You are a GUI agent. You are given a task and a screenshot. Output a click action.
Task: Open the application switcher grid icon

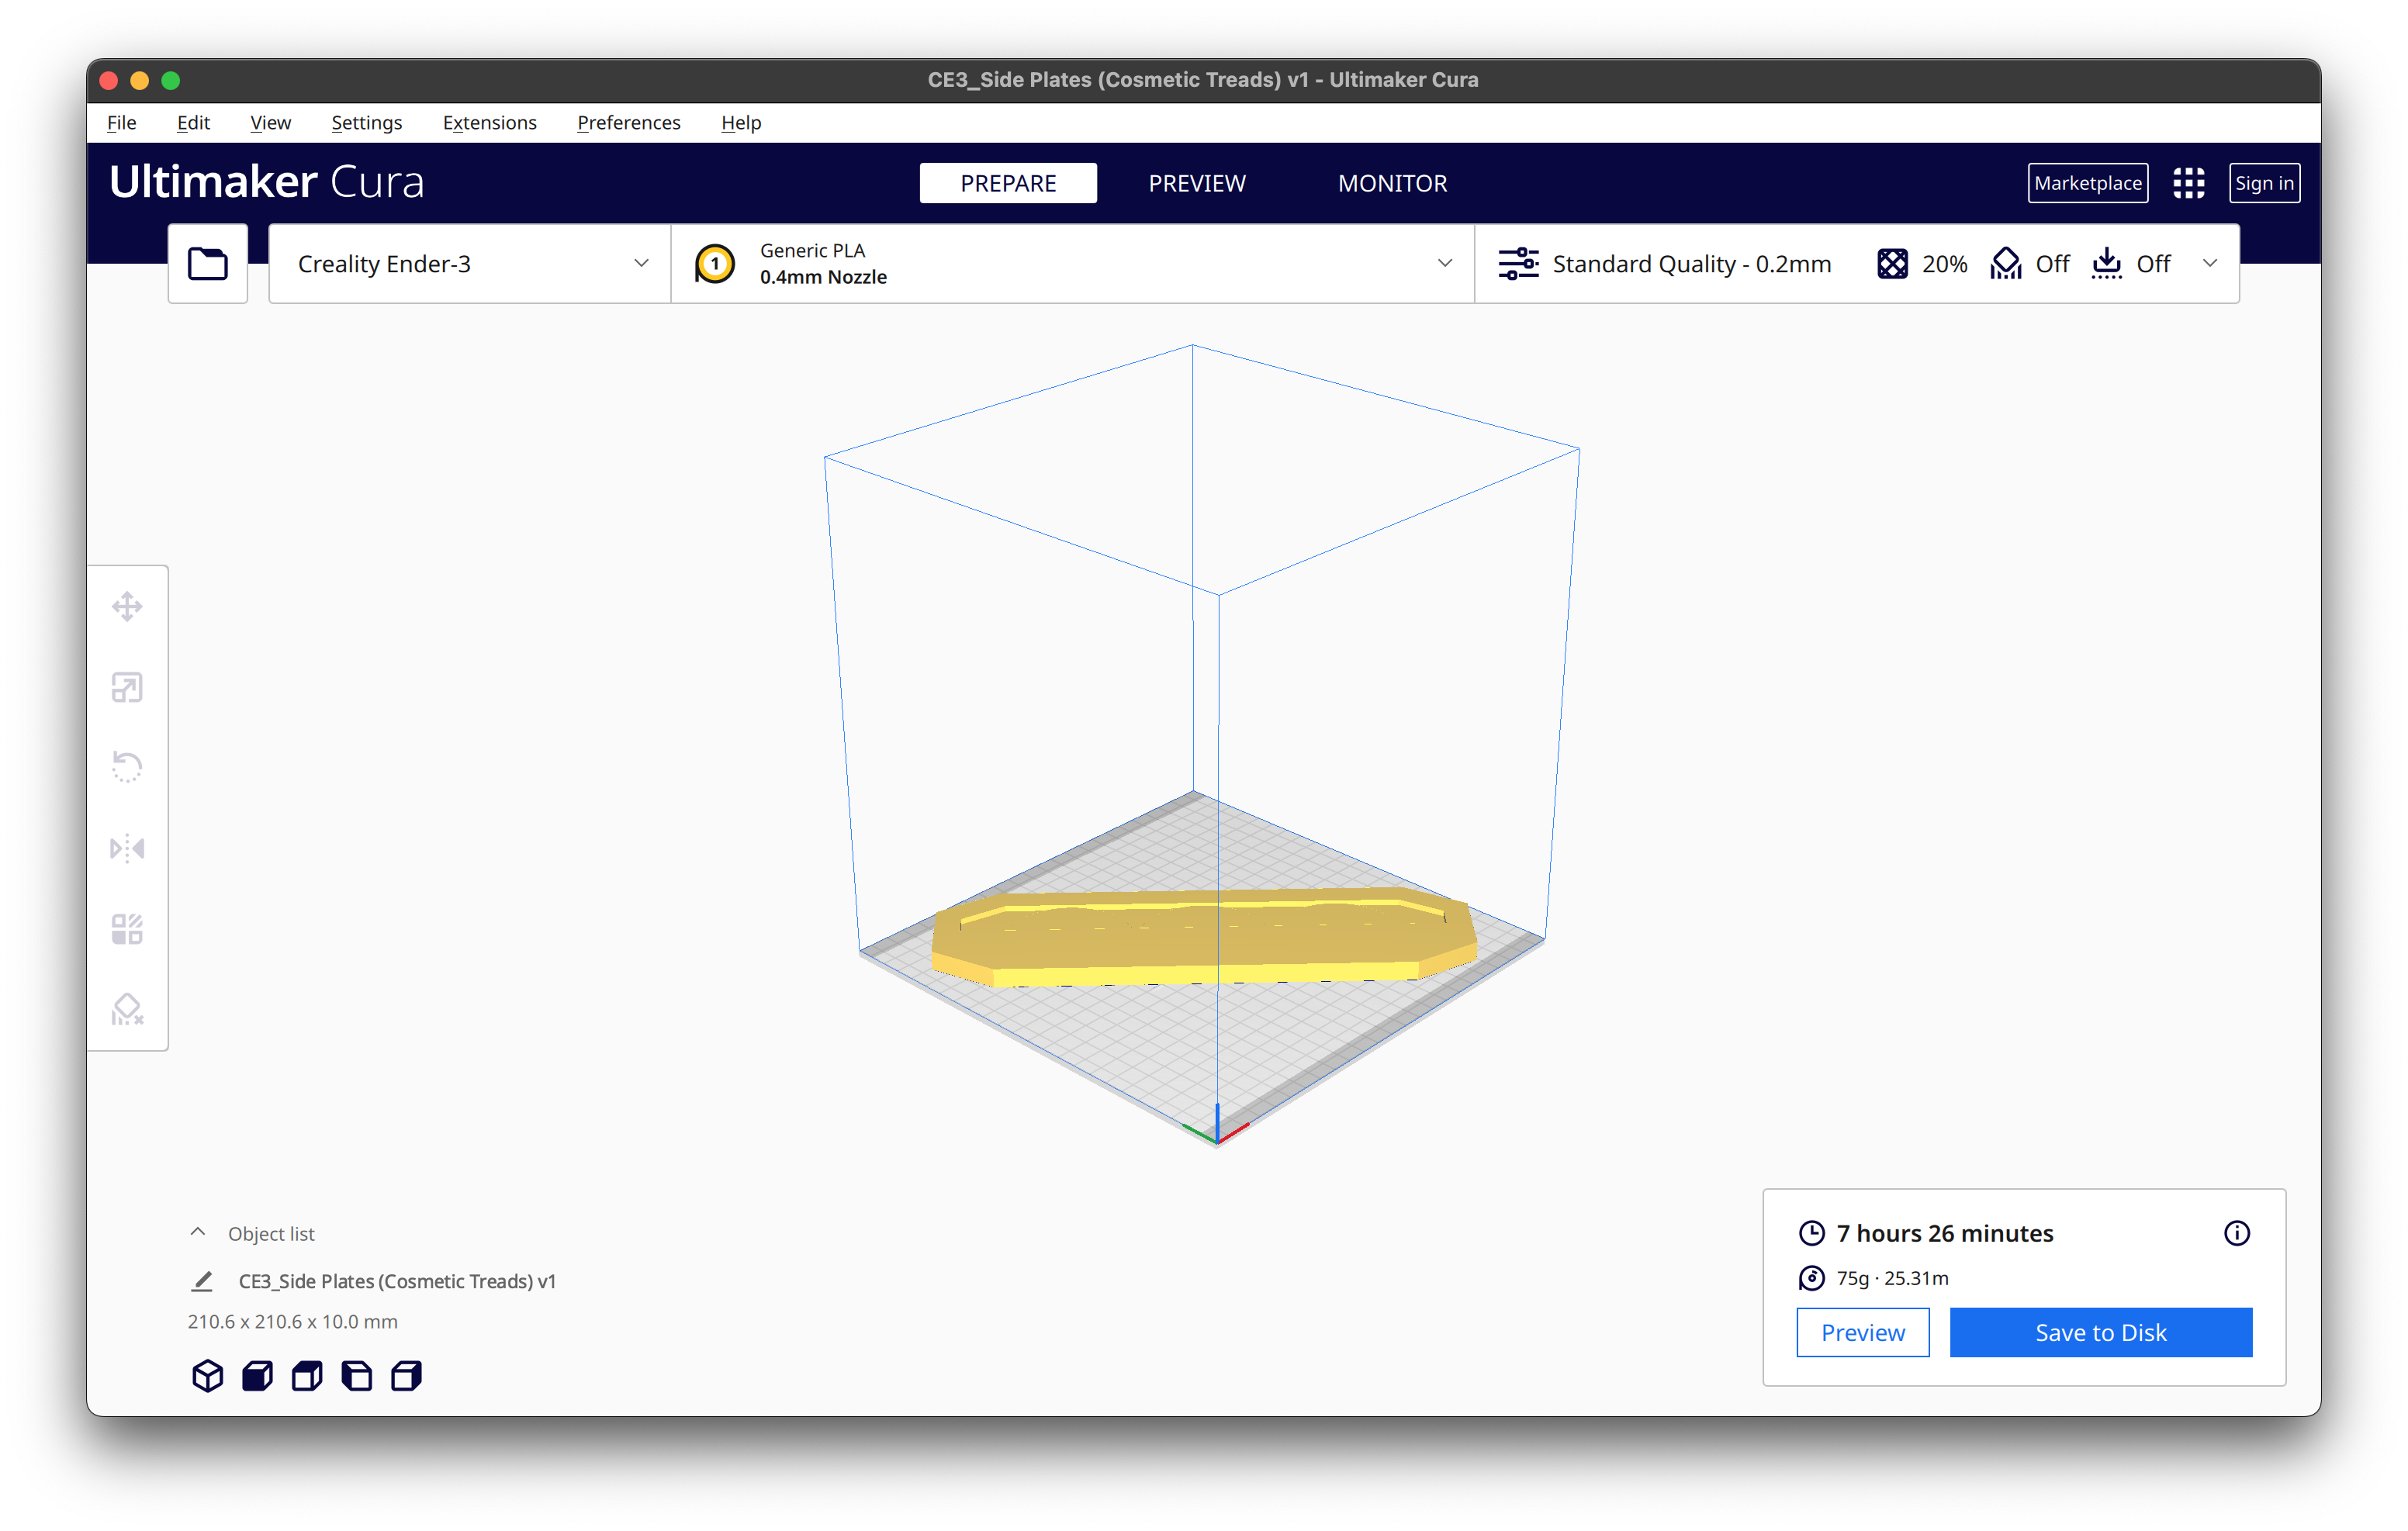(2188, 183)
